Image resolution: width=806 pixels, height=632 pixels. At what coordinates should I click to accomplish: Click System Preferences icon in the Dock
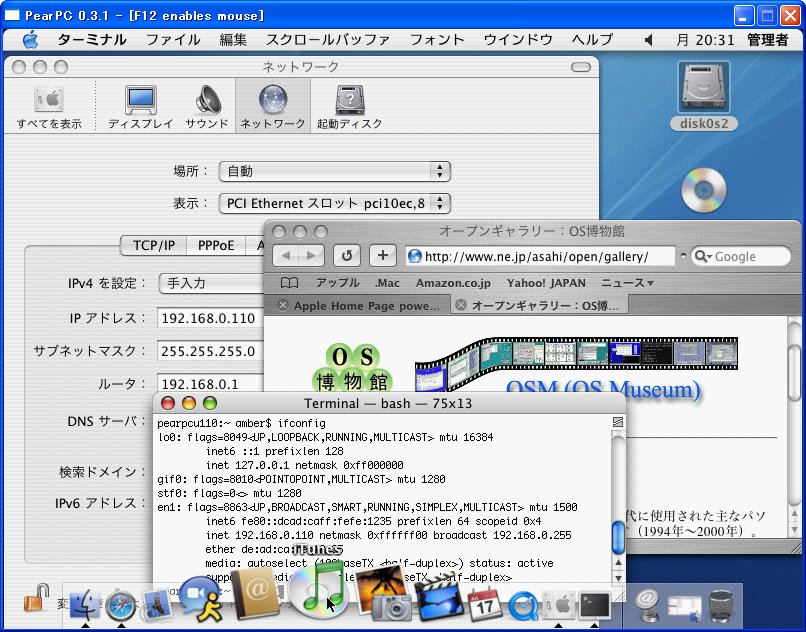pos(559,605)
